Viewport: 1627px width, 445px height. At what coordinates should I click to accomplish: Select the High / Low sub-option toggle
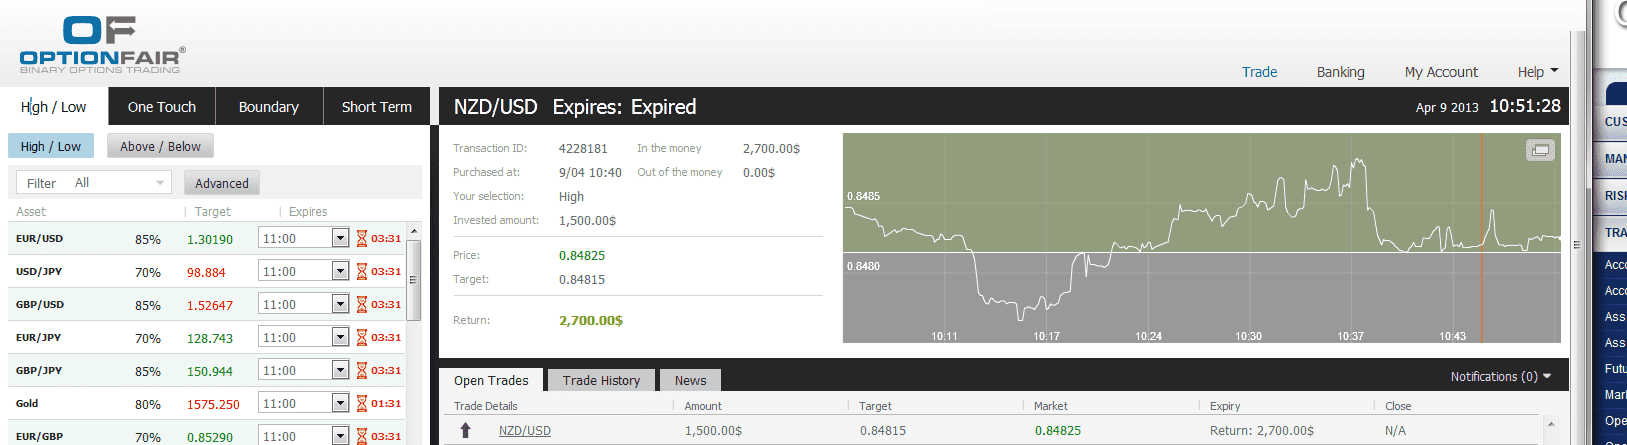(51, 146)
